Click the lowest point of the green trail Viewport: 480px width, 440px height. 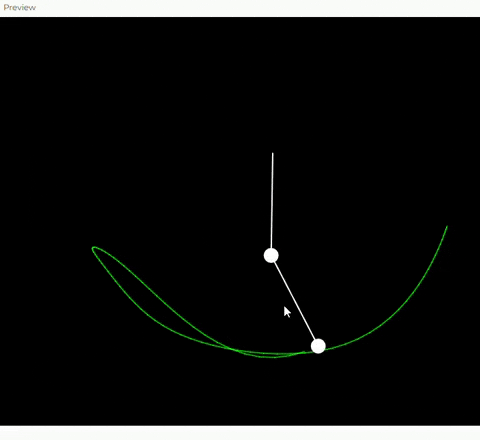(274, 357)
